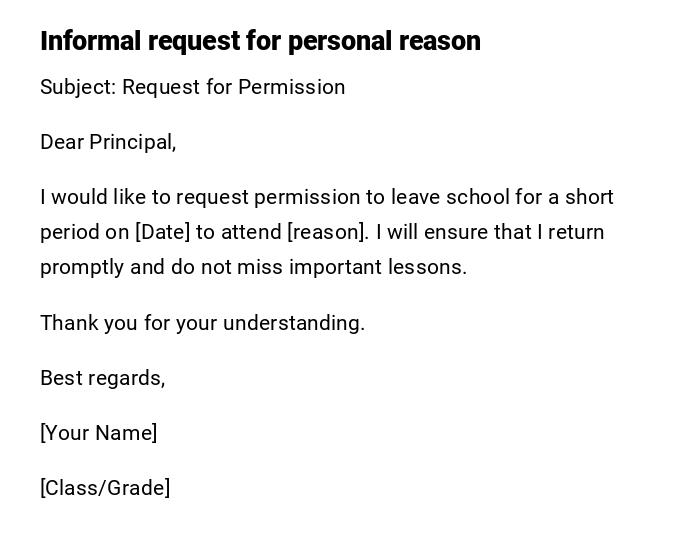Viewport: 700px width, 550px height.
Task: Click the "Dear Principal," greeting line
Action: tap(108, 142)
